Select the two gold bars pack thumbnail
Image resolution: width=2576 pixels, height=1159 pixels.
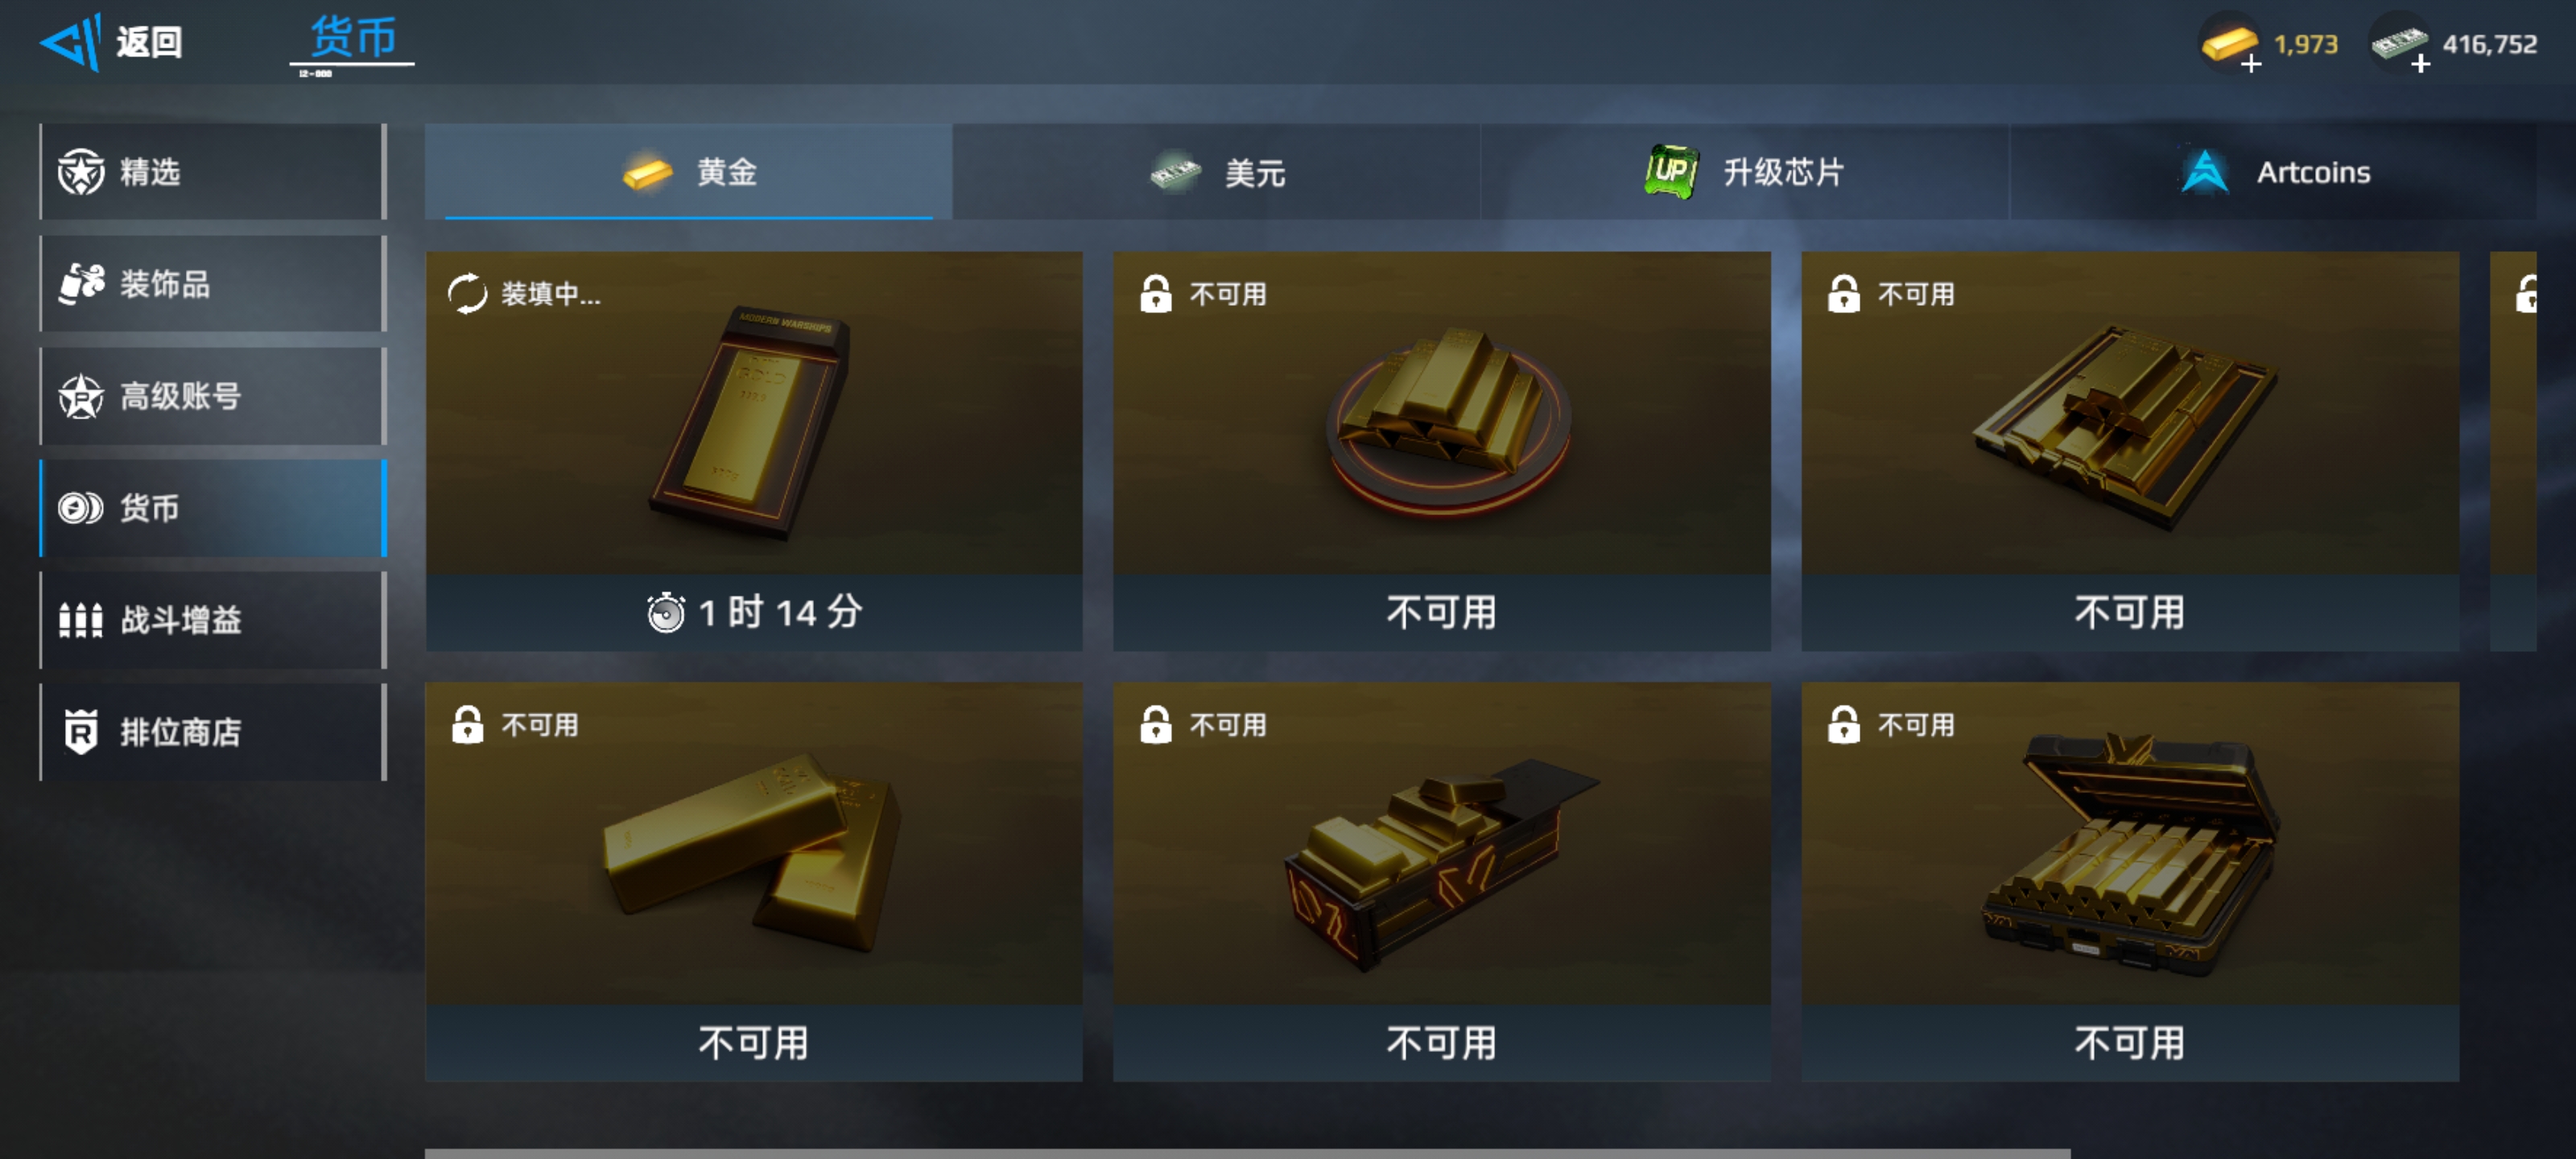pyautogui.click(x=754, y=843)
